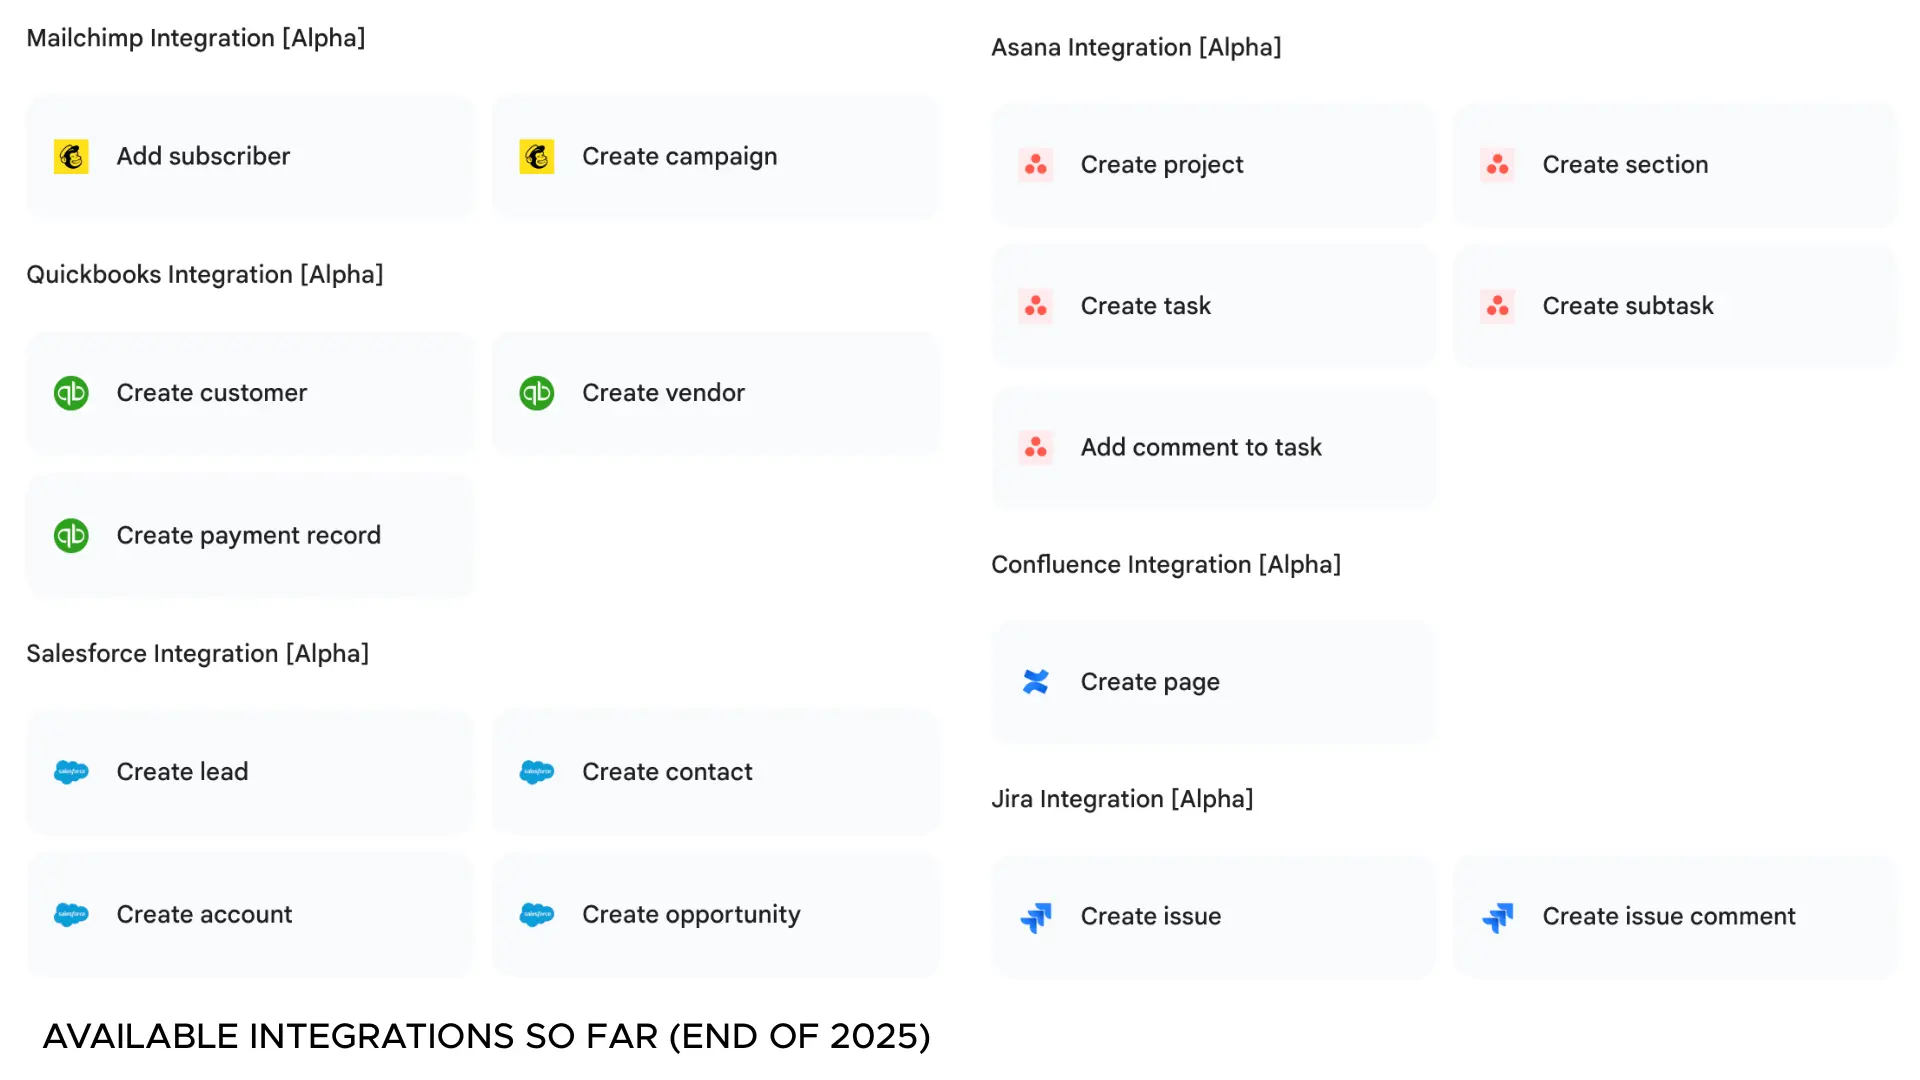Viewport: 1920px width, 1080px height.
Task: Select the Create vendor action card
Action: (715, 393)
